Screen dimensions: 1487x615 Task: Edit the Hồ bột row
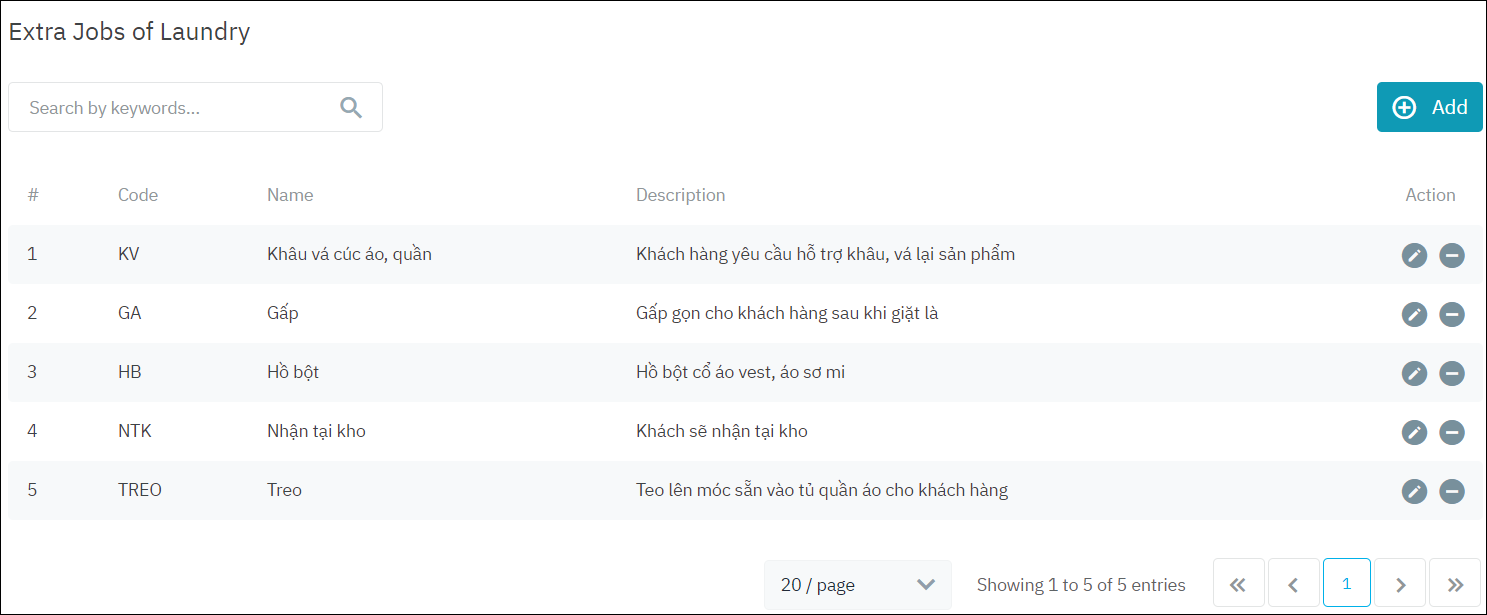(x=1414, y=373)
